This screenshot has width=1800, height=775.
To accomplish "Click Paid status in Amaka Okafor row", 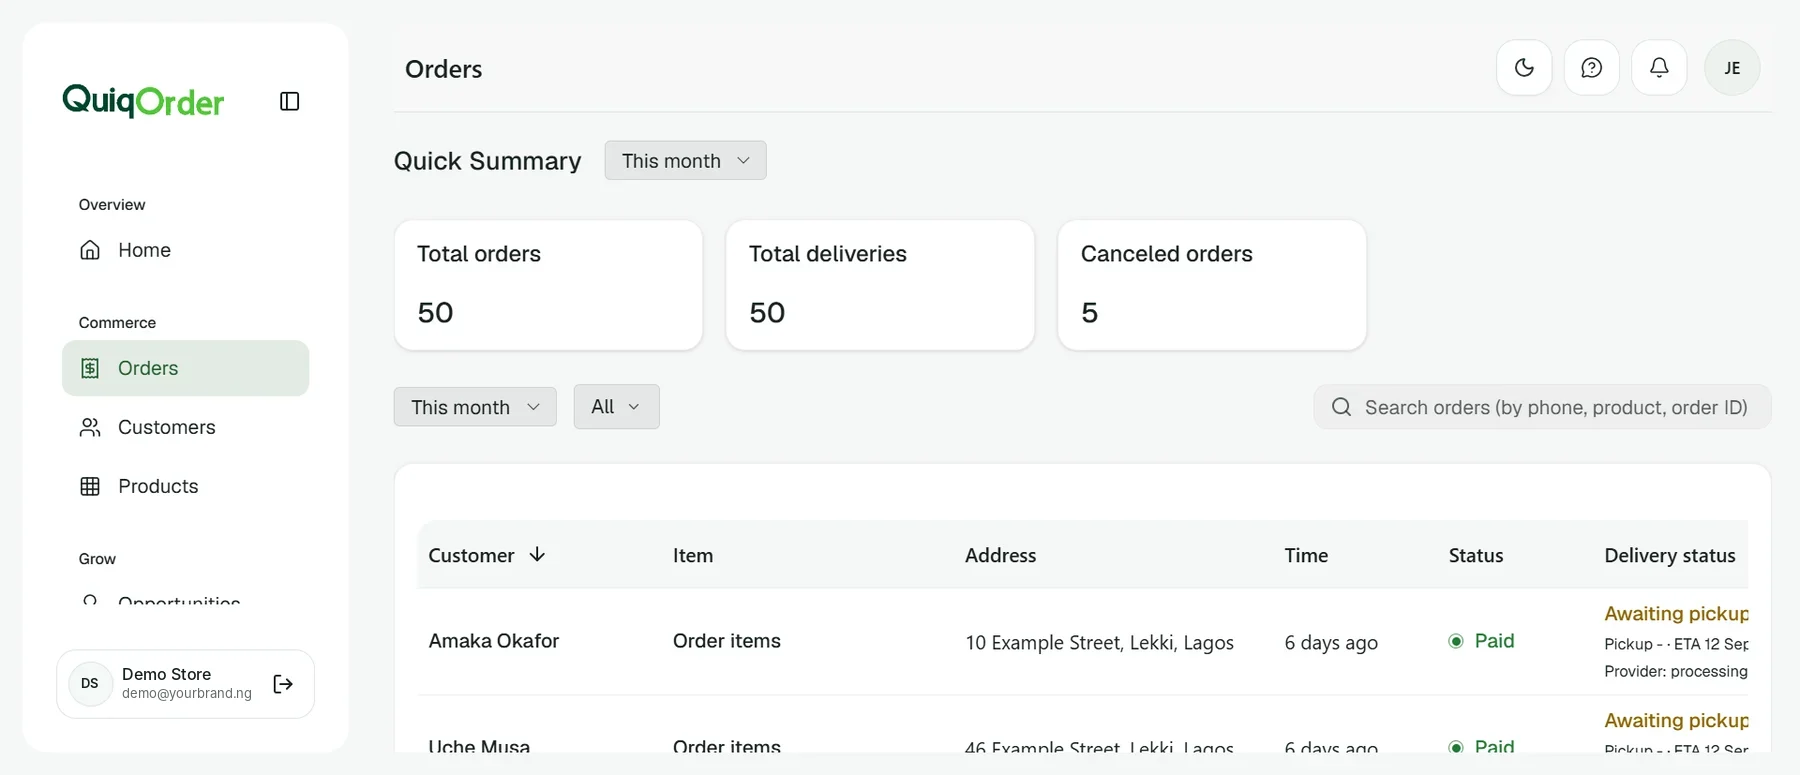I will click(1481, 641).
